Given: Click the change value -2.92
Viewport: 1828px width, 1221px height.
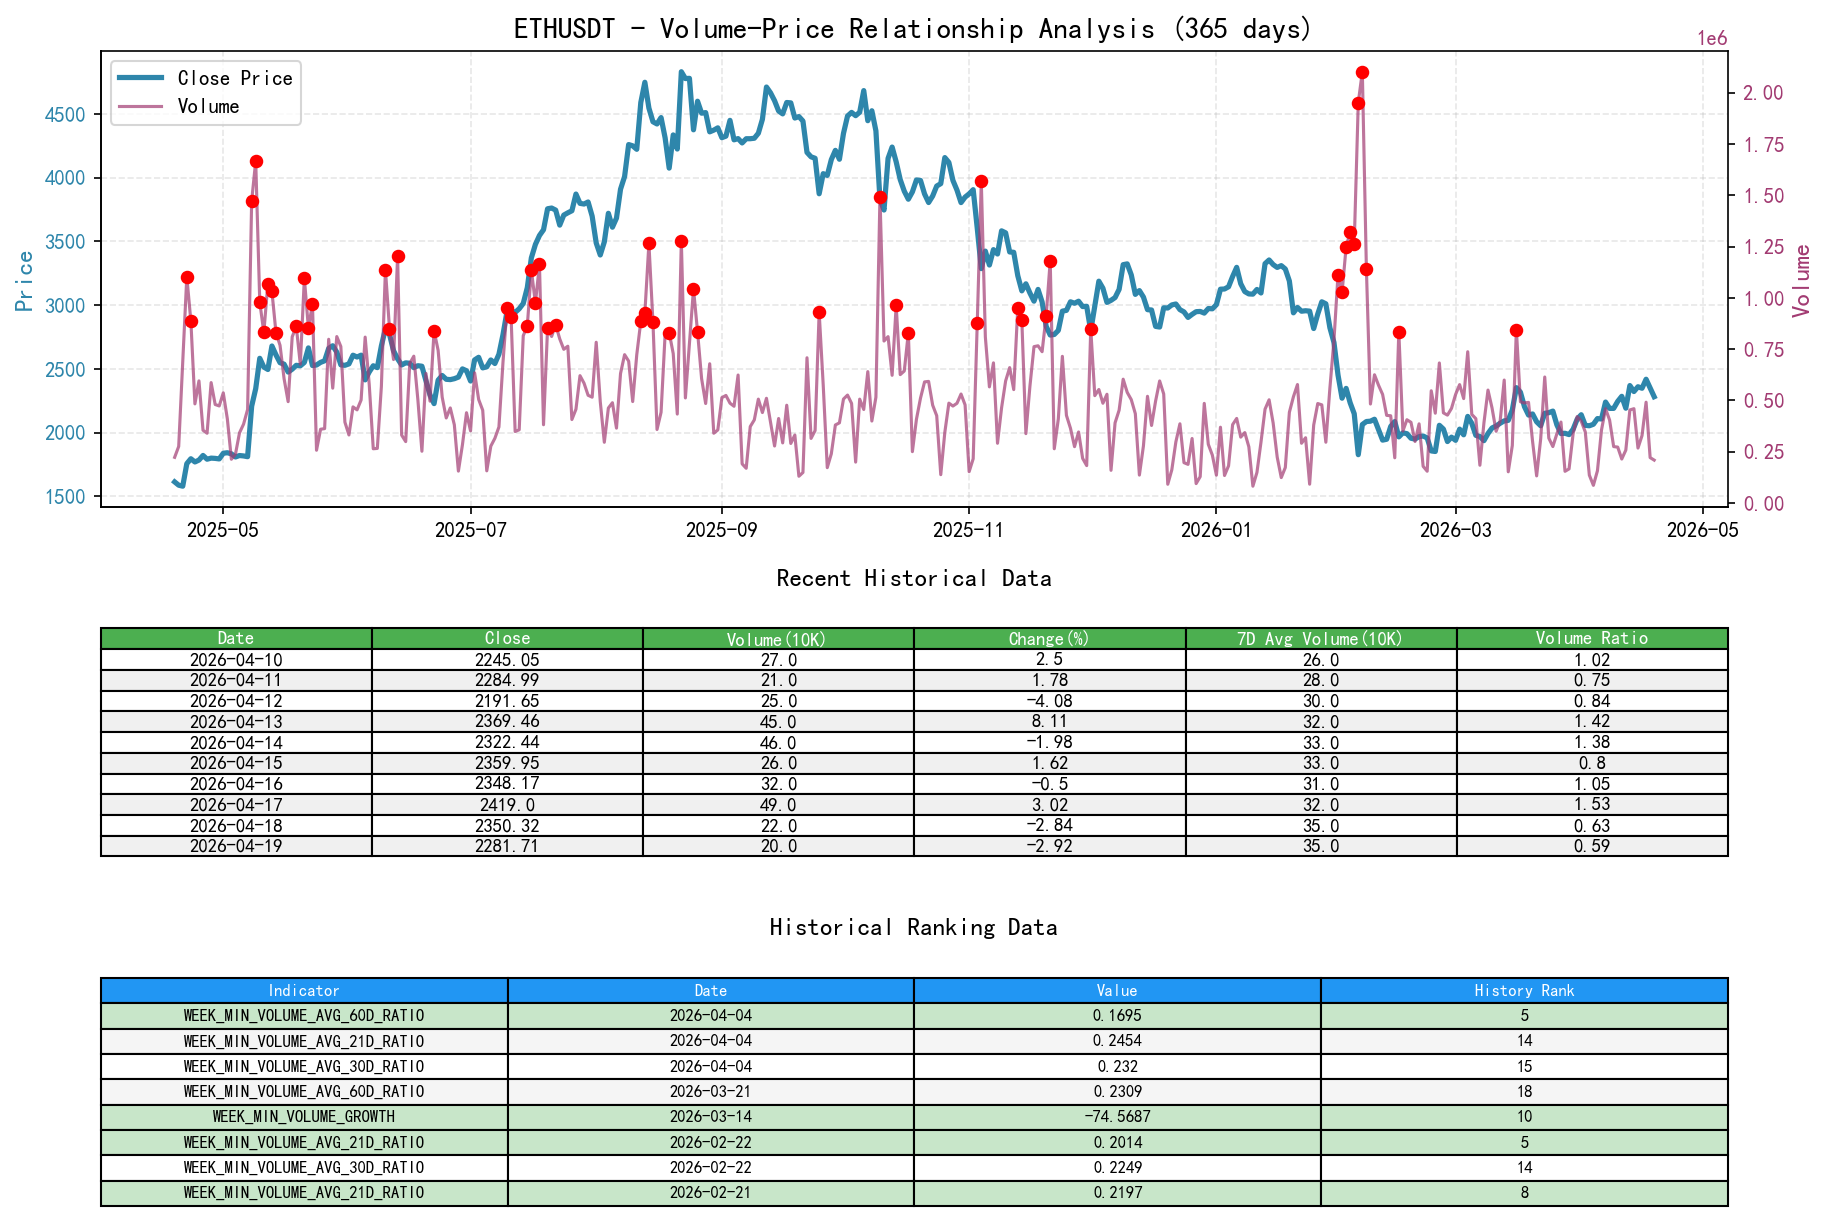Looking at the screenshot, I should [x=1049, y=846].
